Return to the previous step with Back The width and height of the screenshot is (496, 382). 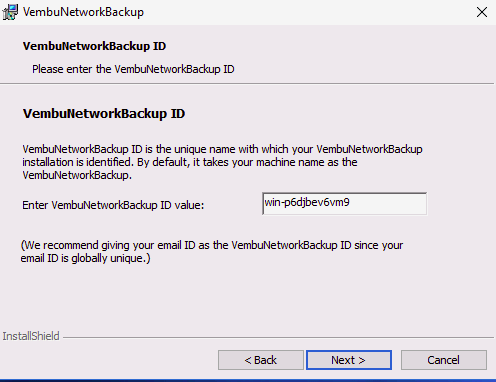click(261, 360)
